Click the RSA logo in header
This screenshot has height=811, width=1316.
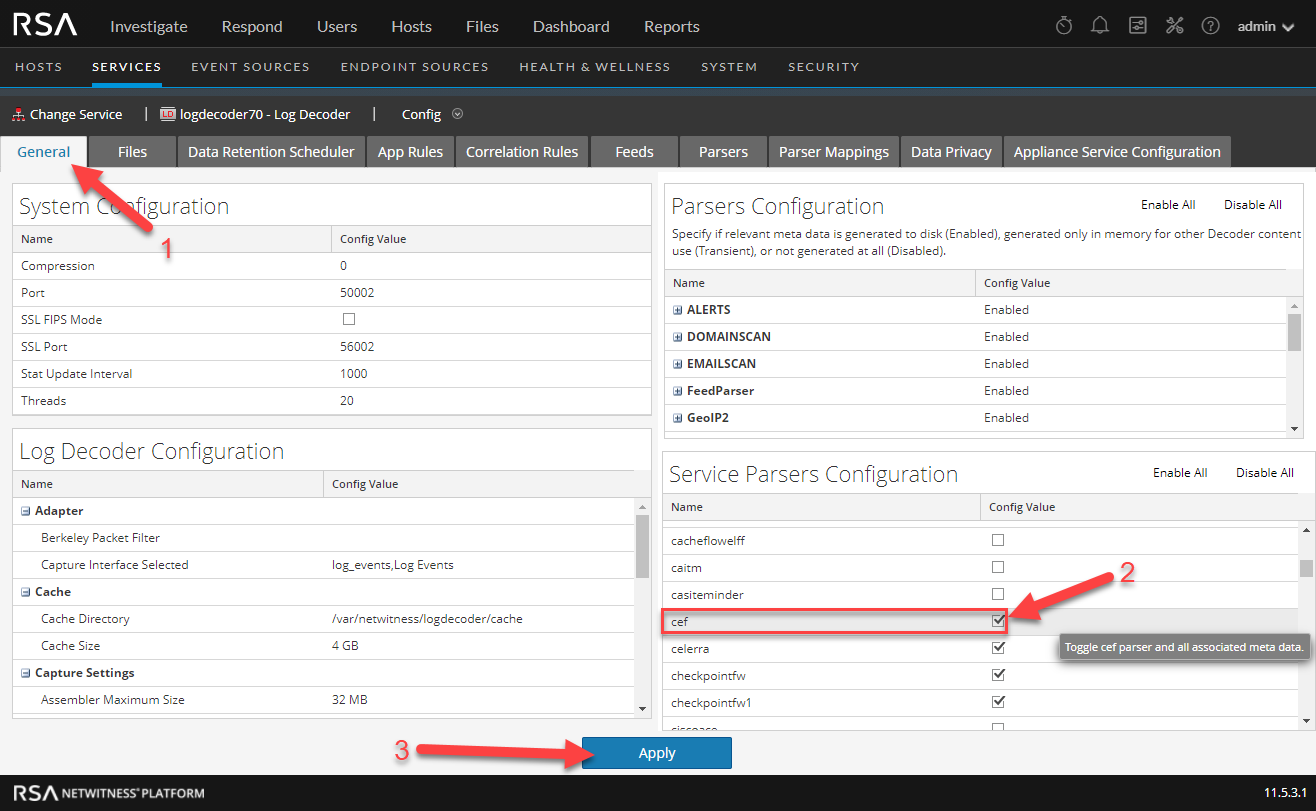[x=45, y=25]
